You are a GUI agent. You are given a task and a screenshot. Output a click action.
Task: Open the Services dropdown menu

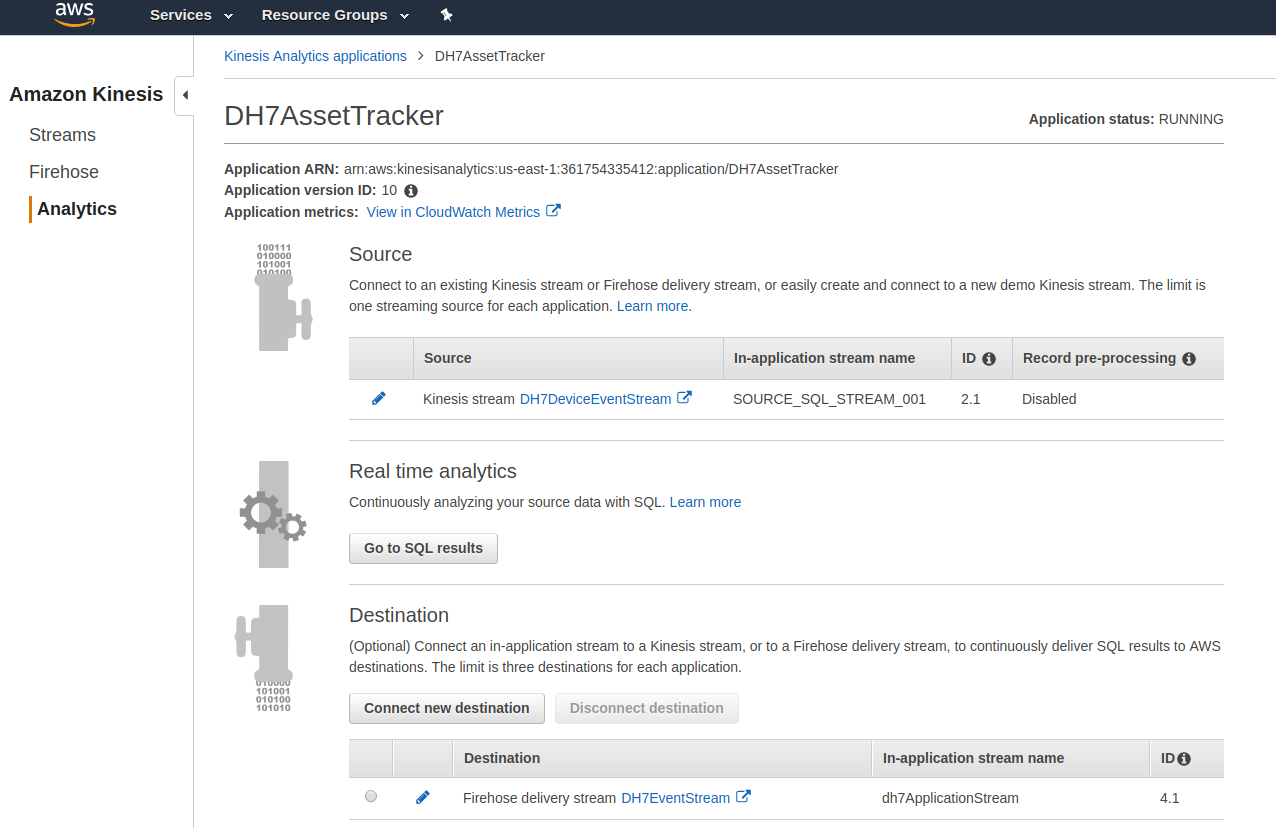[x=192, y=15]
